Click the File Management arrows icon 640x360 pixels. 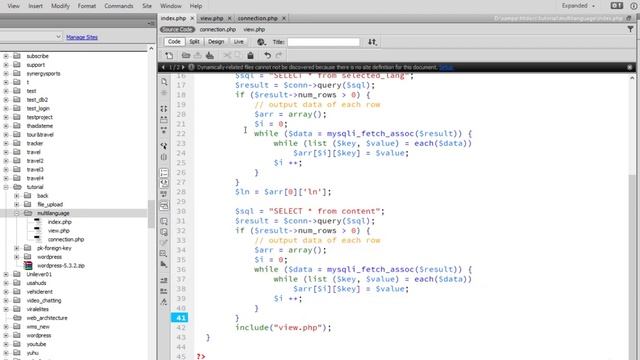(372, 42)
